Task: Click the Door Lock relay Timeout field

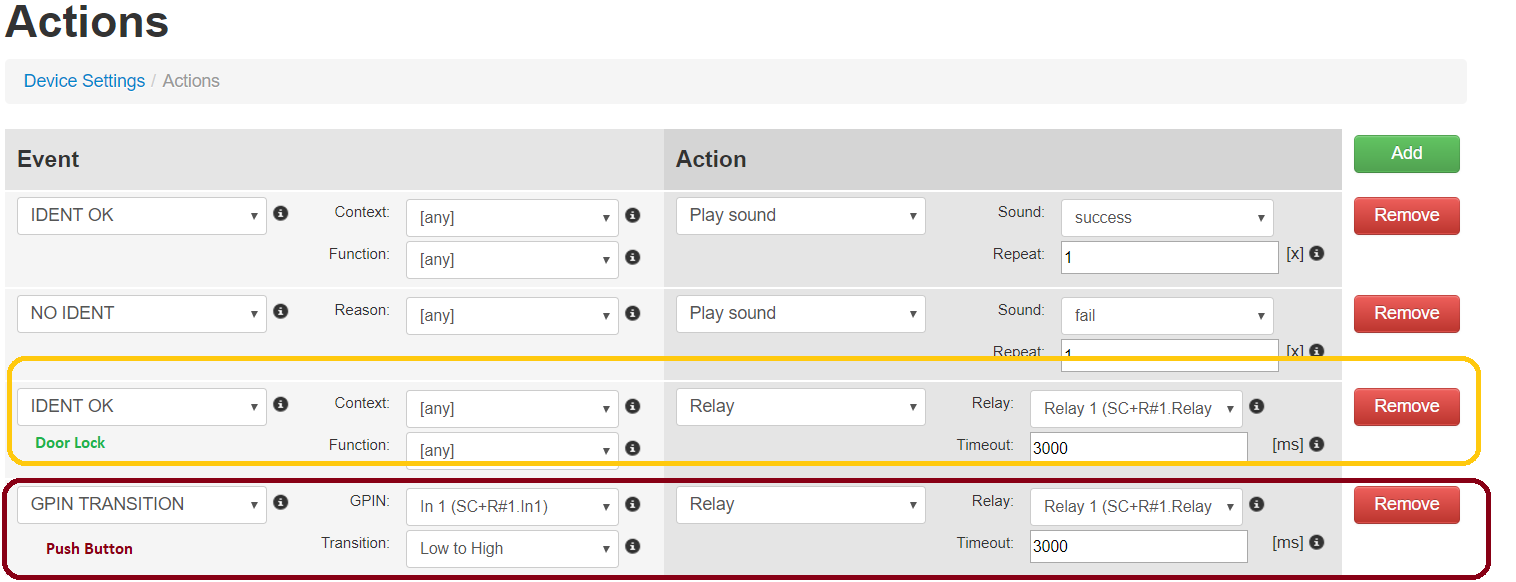Action: [x=1138, y=448]
